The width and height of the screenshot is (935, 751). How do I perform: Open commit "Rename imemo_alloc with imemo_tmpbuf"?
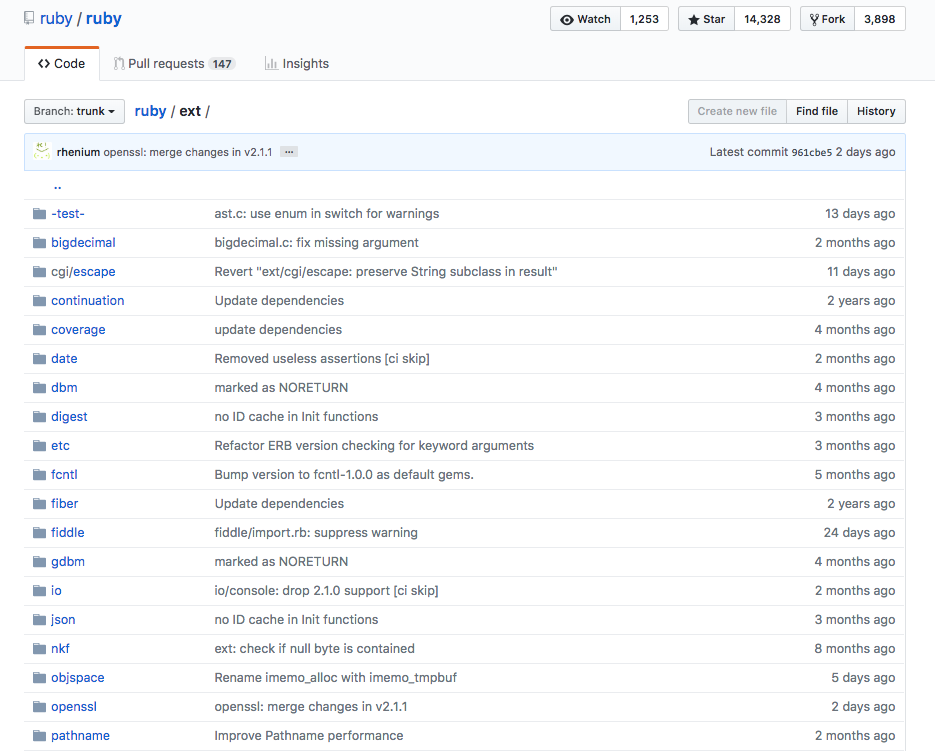point(336,678)
